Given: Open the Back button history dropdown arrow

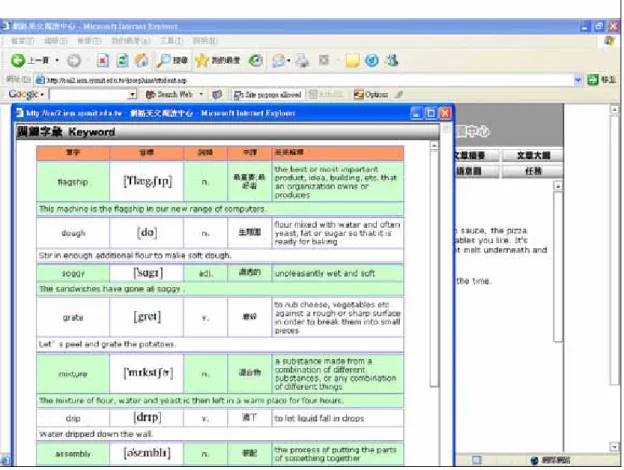Looking at the screenshot, I should click(57, 60).
